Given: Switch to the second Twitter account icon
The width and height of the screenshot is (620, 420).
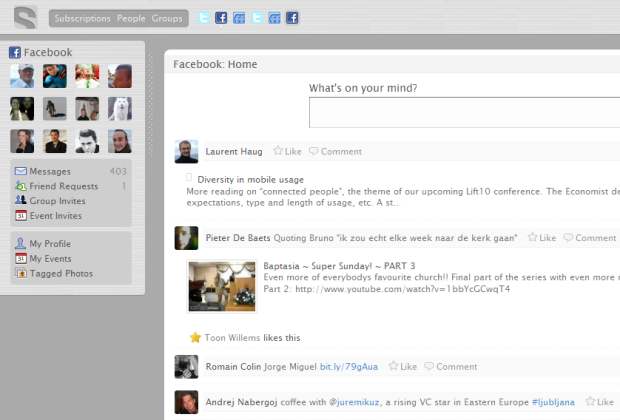Looking at the screenshot, I should [x=257, y=18].
